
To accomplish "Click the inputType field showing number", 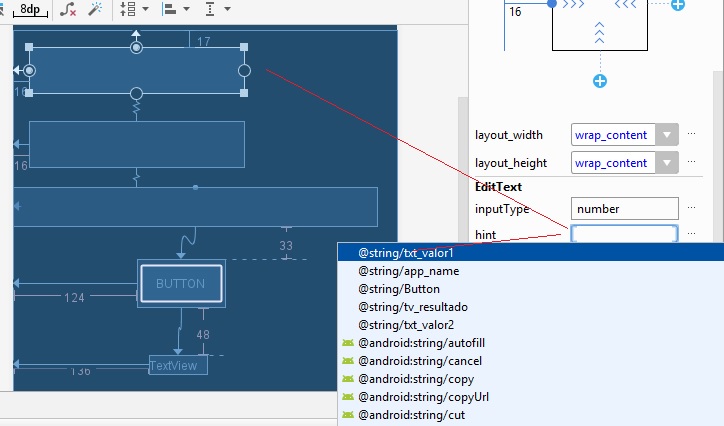I will pos(624,209).
